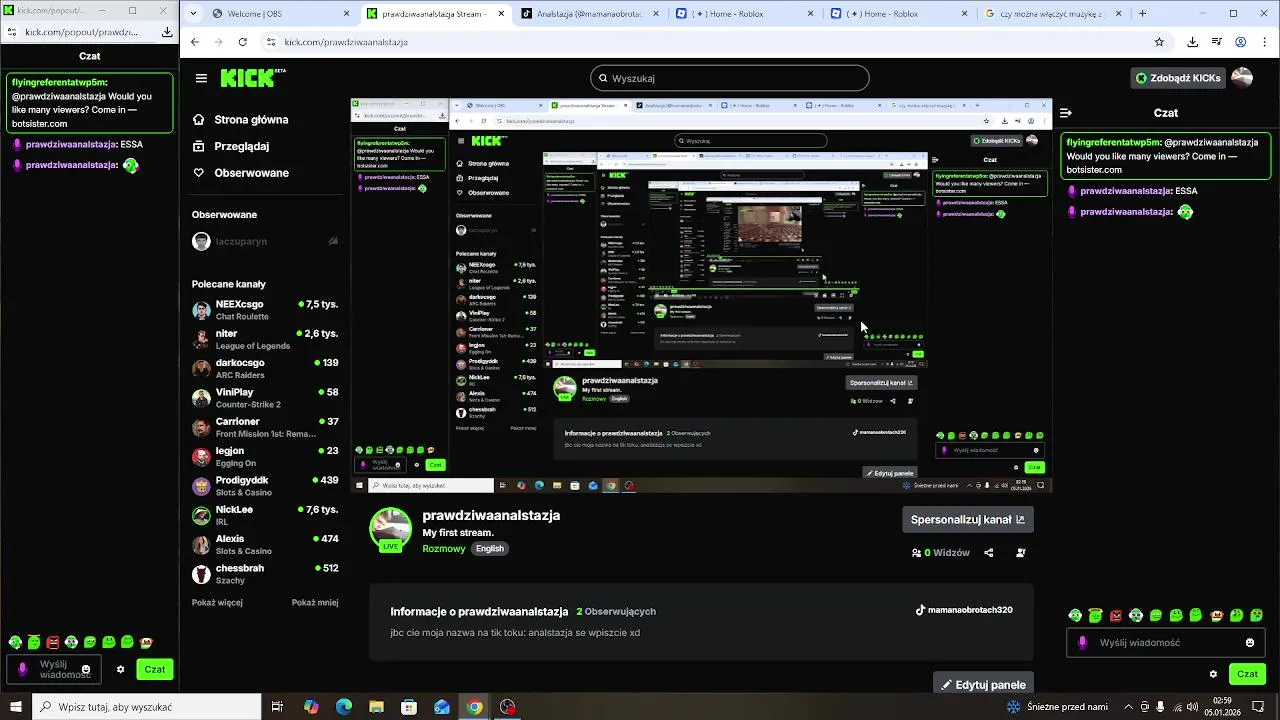The width and height of the screenshot is (1280, 720).
Task: Open chat settings gear in main chat
Action: (1213, 674)
